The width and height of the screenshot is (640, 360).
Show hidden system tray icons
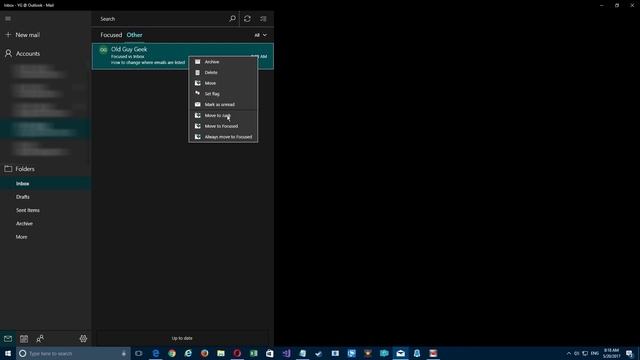[569, 353]
